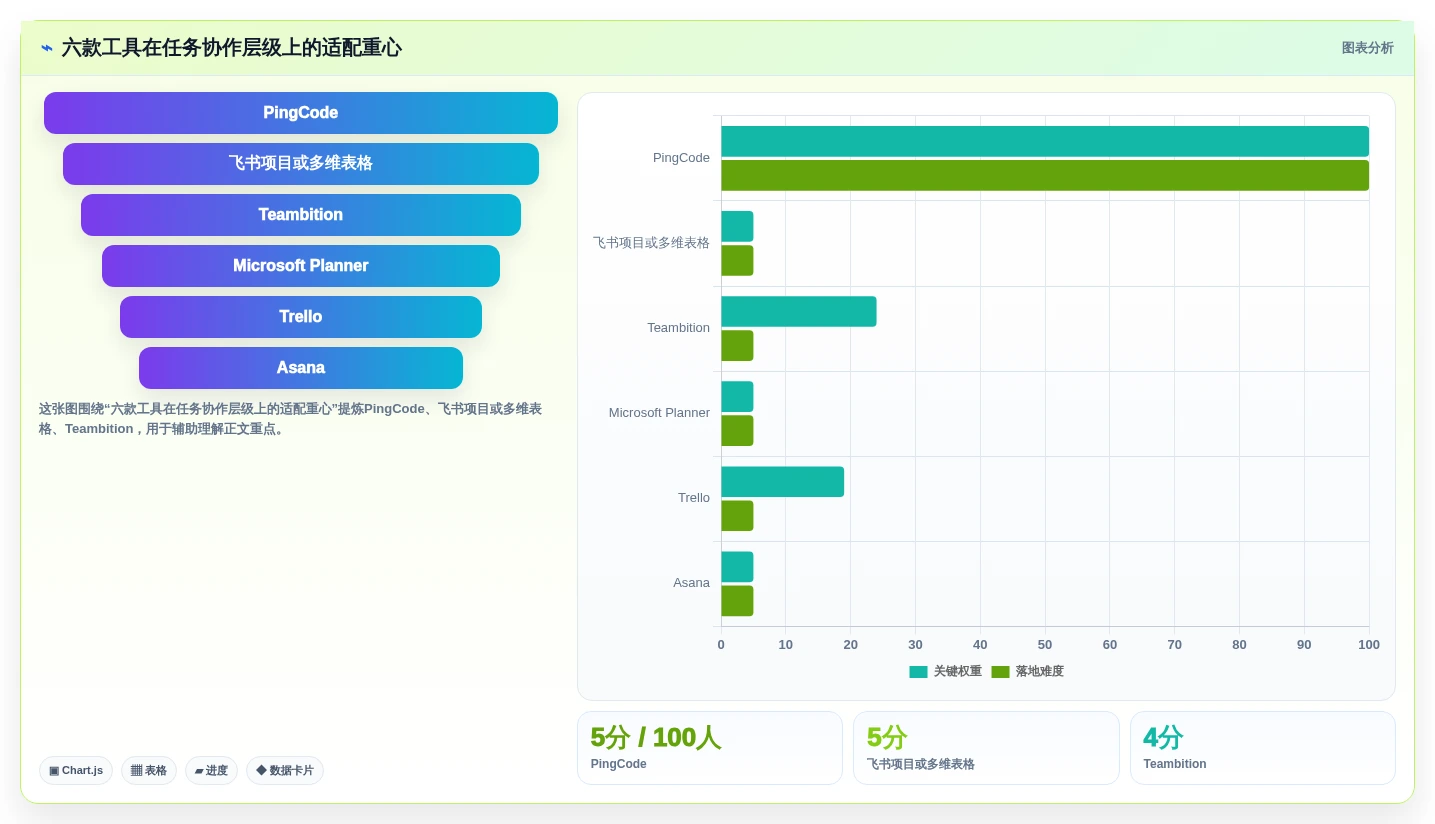The image size is (1435, 824).
Task: Click the 5分 / 100人 PingCode card
Action: 710,748
